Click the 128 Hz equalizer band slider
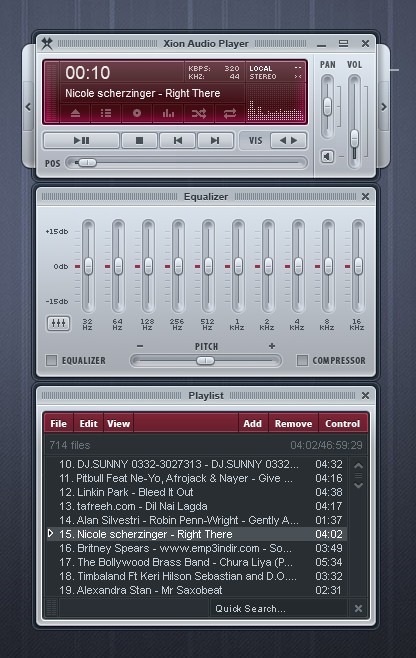Screen dimensions: 416x658 [x=148, y=266]
